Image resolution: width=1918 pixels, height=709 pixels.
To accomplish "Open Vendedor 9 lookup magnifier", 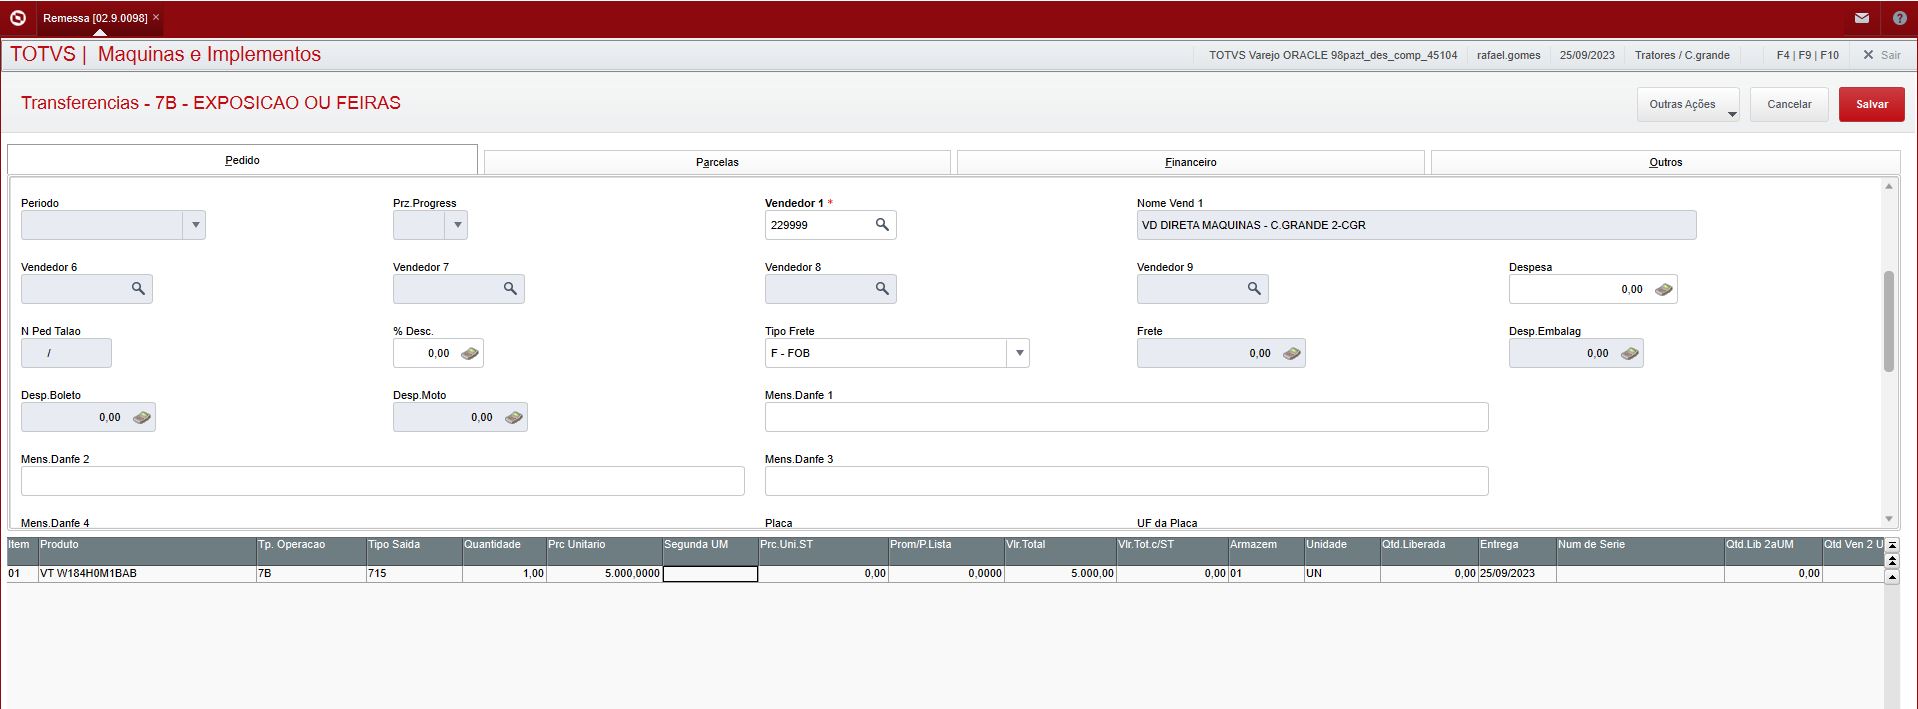I will [x=1254, y=289].
